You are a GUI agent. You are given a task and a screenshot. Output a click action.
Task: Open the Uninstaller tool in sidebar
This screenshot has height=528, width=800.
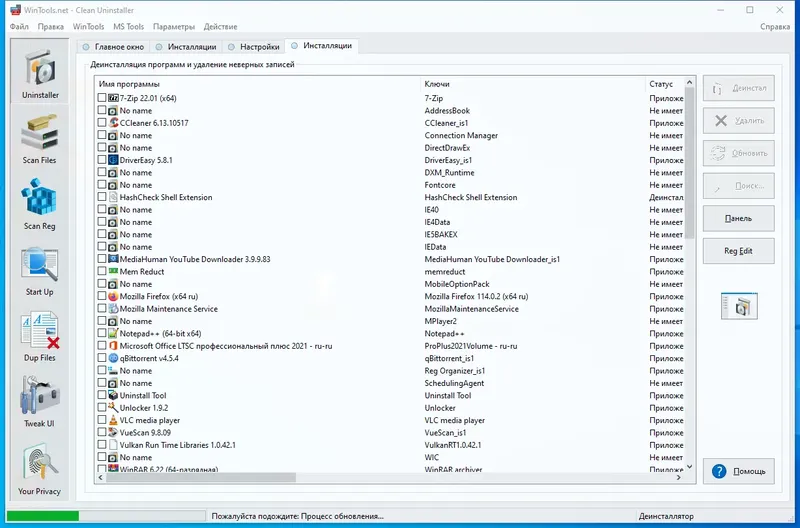tap(40, 72)
